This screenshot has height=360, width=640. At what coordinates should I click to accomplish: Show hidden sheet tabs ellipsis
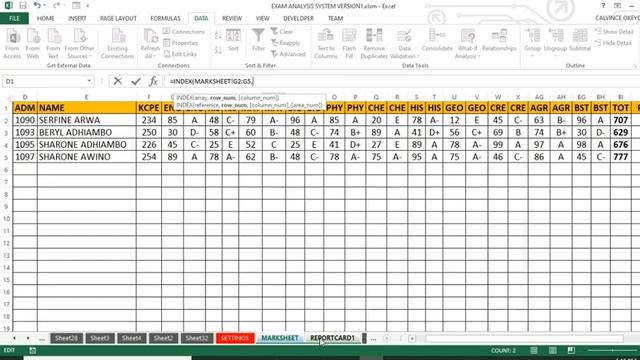[373, 338]
